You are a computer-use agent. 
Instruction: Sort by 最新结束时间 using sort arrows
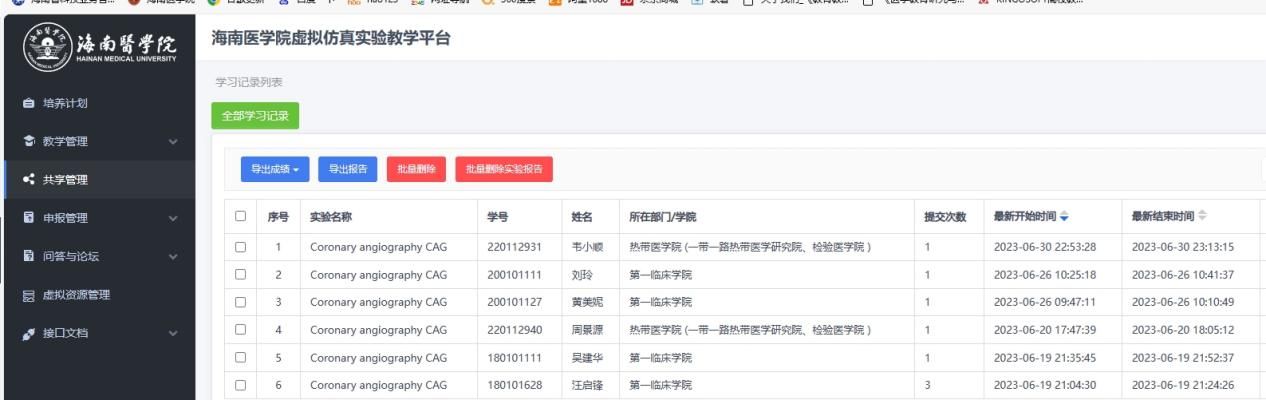(1201, 217)
